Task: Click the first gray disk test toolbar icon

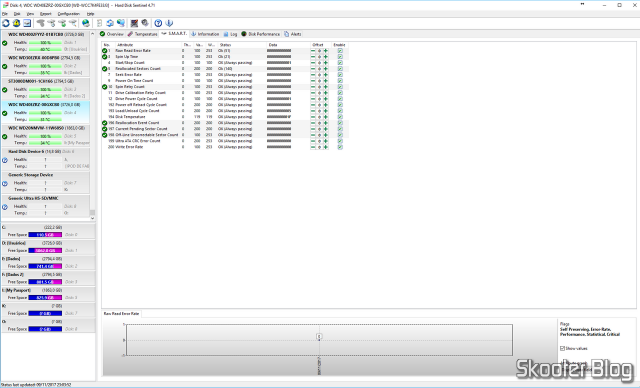Action: 40,23
